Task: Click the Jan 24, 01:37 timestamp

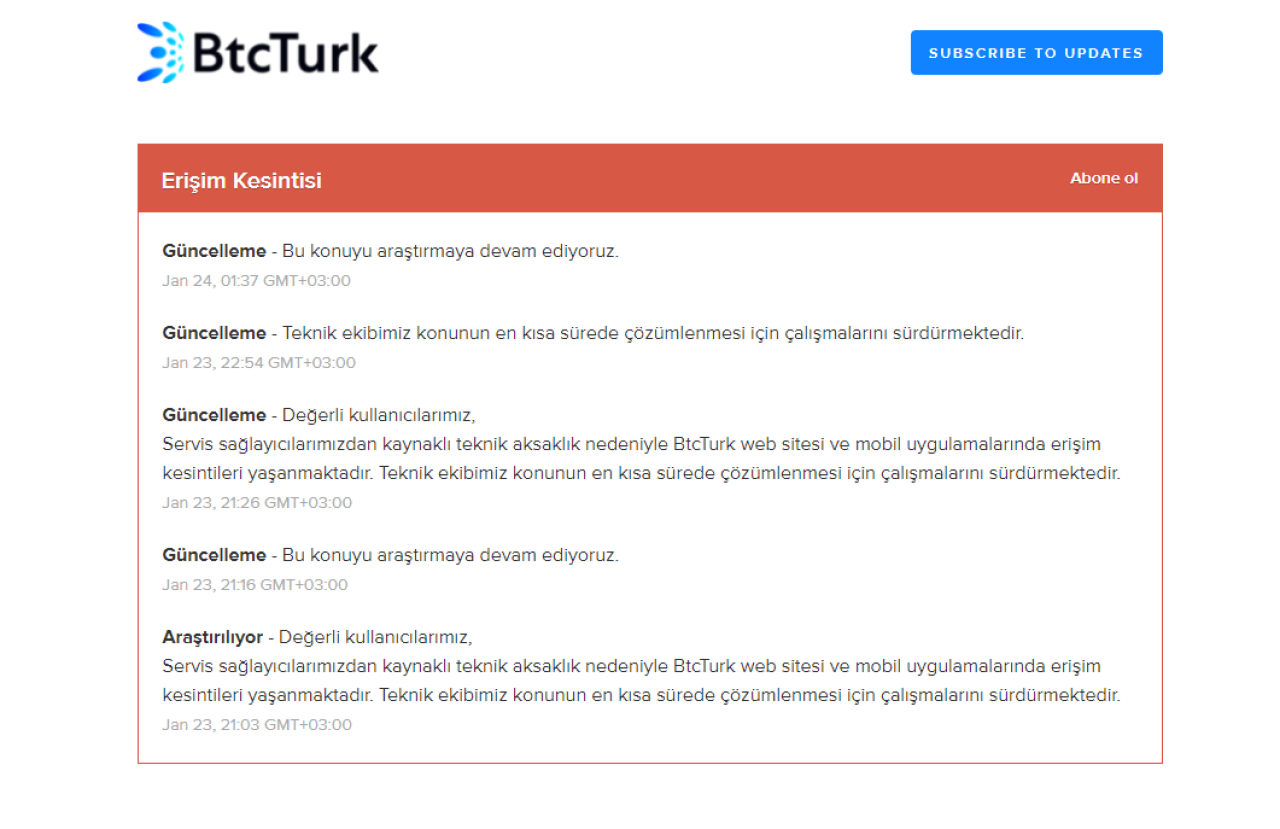Action: point(256,281)
